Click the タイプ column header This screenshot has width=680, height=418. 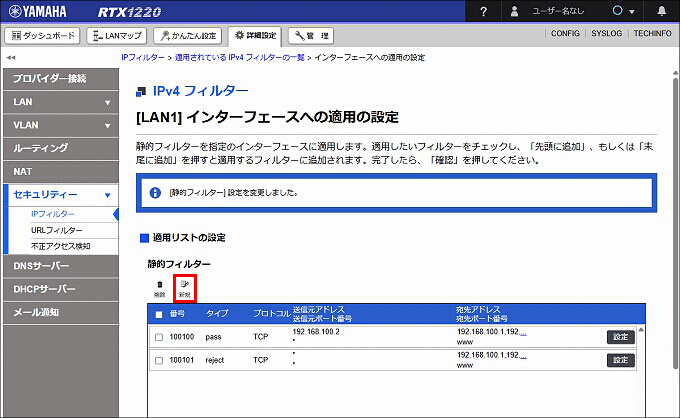tap(217, 314)
